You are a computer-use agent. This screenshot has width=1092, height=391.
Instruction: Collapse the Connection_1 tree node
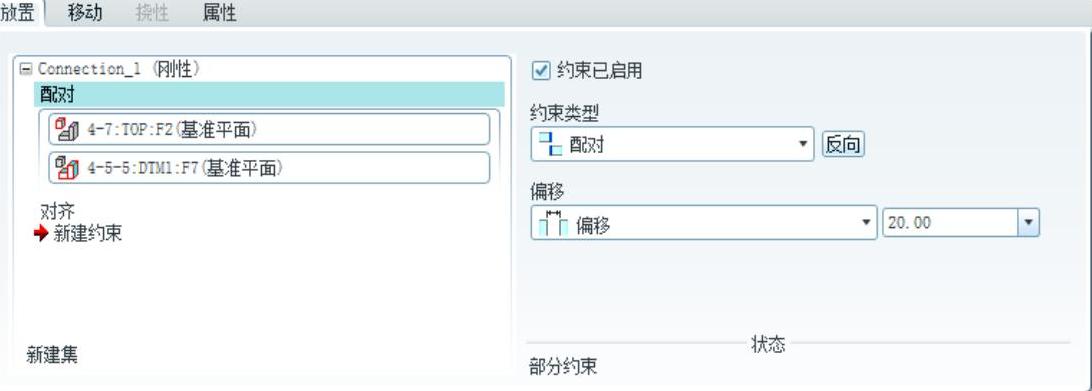[26, 69]
